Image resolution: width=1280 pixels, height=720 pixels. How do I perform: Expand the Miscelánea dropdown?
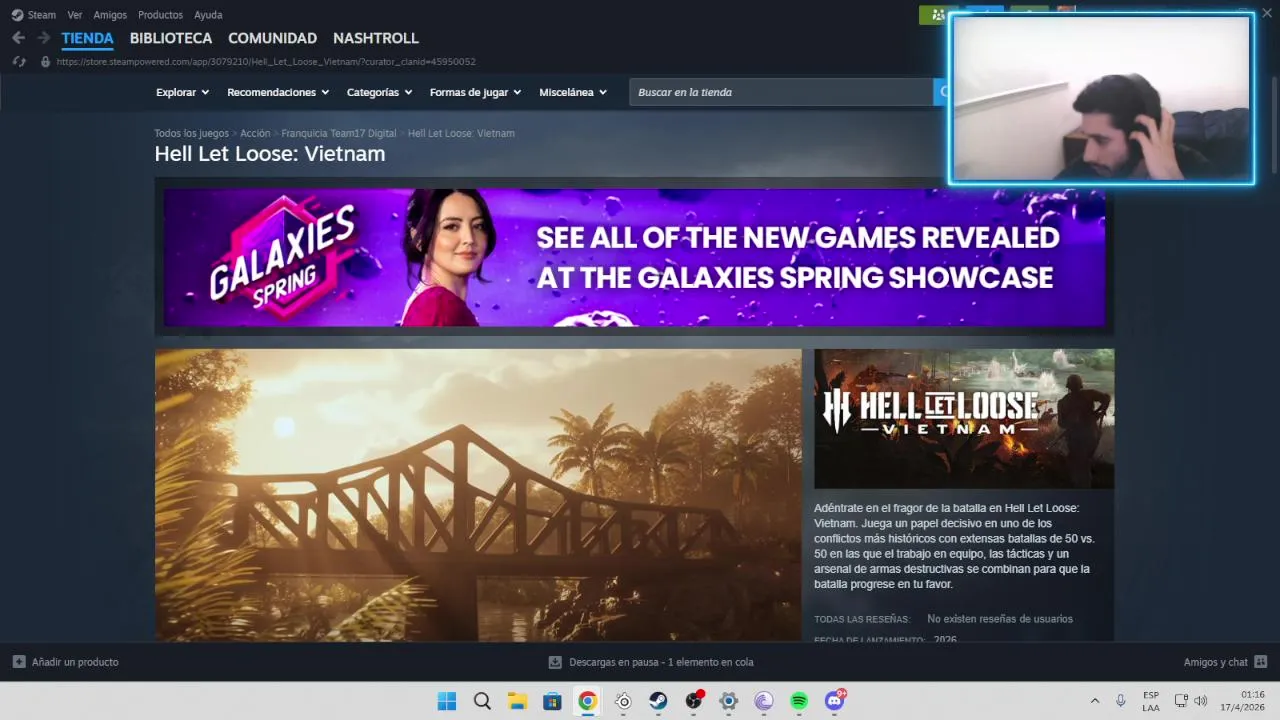point(573,92)
